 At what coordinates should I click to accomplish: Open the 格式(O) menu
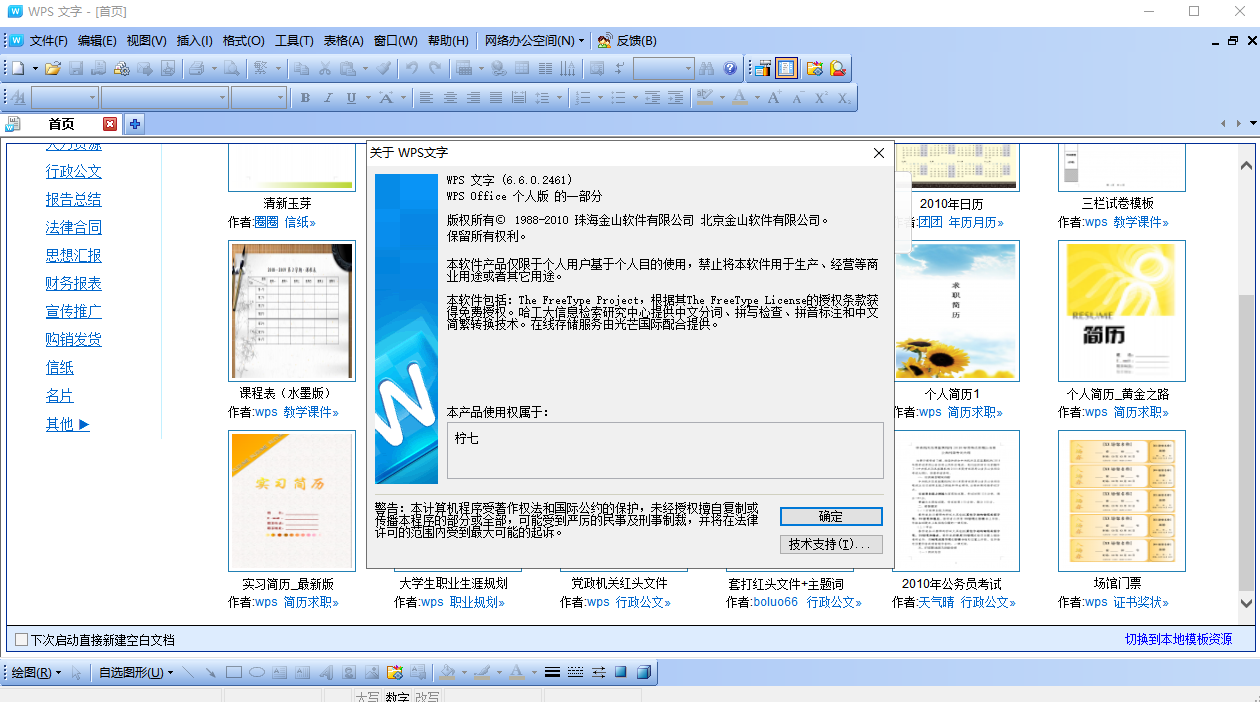pos(243,41)
